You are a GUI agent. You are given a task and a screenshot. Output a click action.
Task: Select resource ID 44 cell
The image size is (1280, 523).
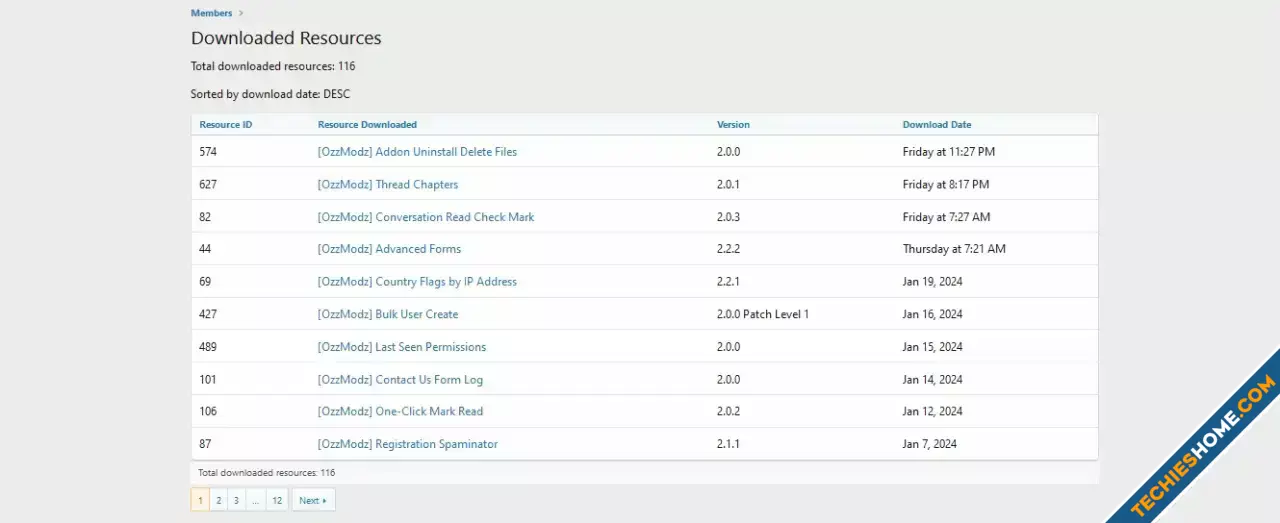coord(205,249)
